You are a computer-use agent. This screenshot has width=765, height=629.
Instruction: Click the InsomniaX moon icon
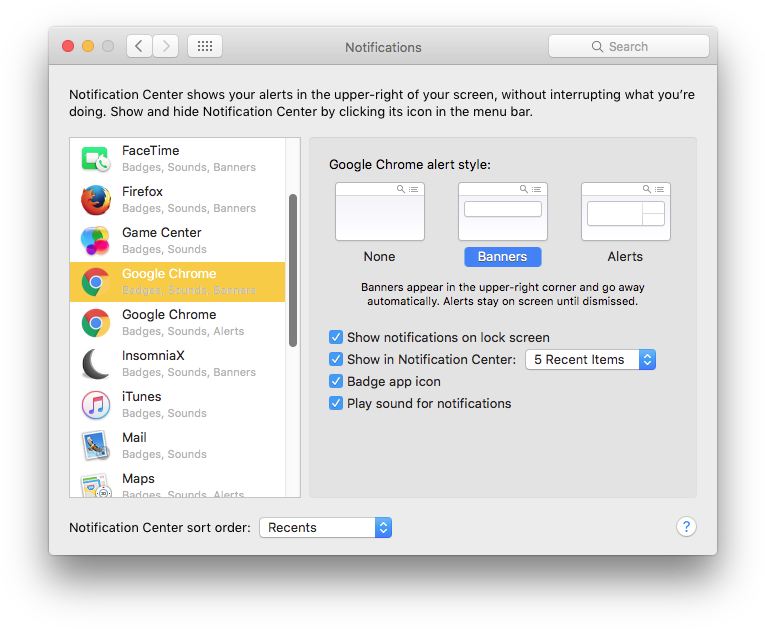click(96, 364)
